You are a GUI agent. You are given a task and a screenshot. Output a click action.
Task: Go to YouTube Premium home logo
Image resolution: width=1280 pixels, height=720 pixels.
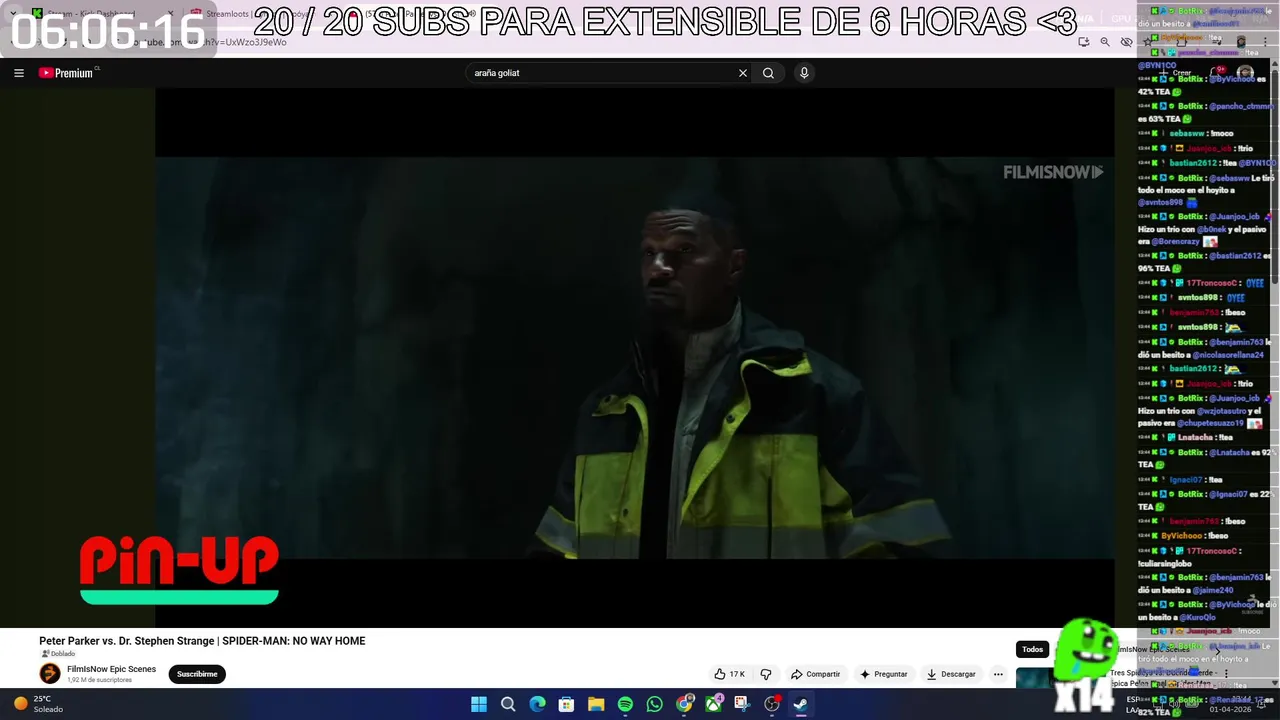[67, 73]
